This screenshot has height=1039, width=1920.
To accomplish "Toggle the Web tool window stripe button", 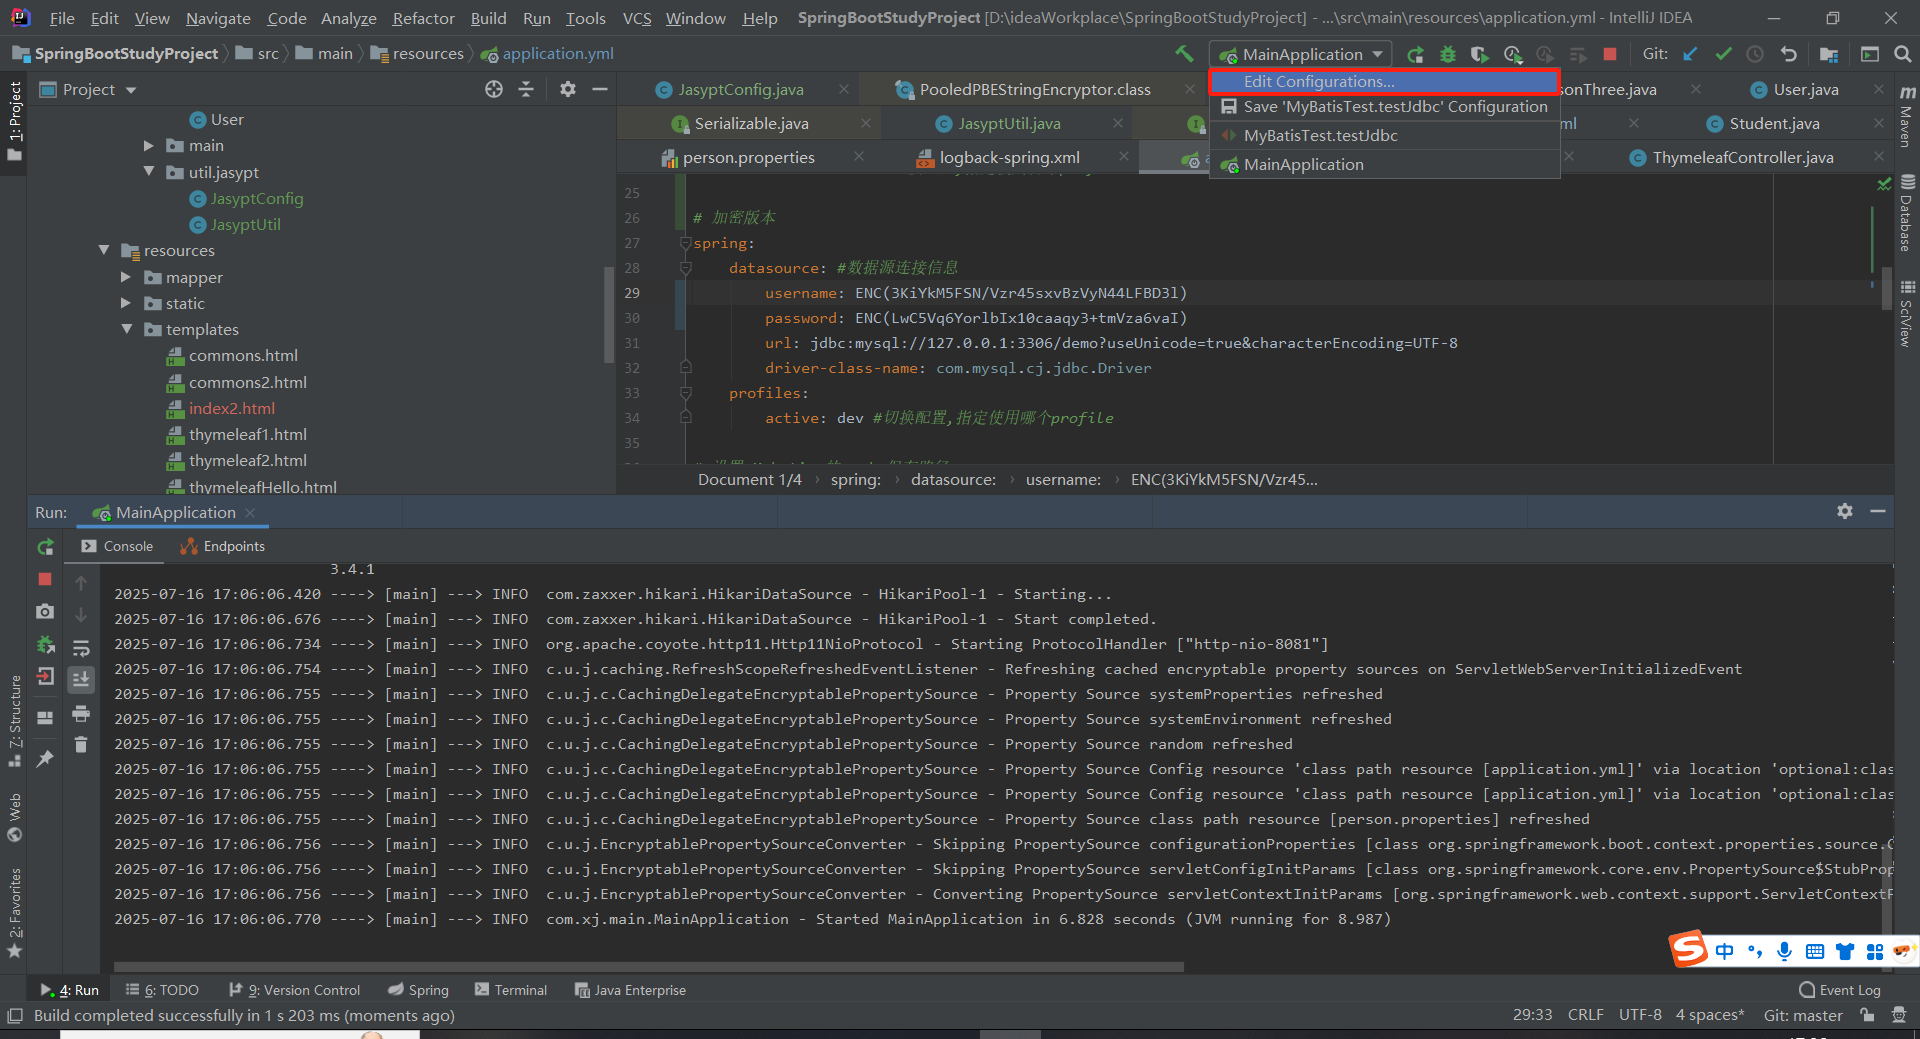I will tap(14, 818).
